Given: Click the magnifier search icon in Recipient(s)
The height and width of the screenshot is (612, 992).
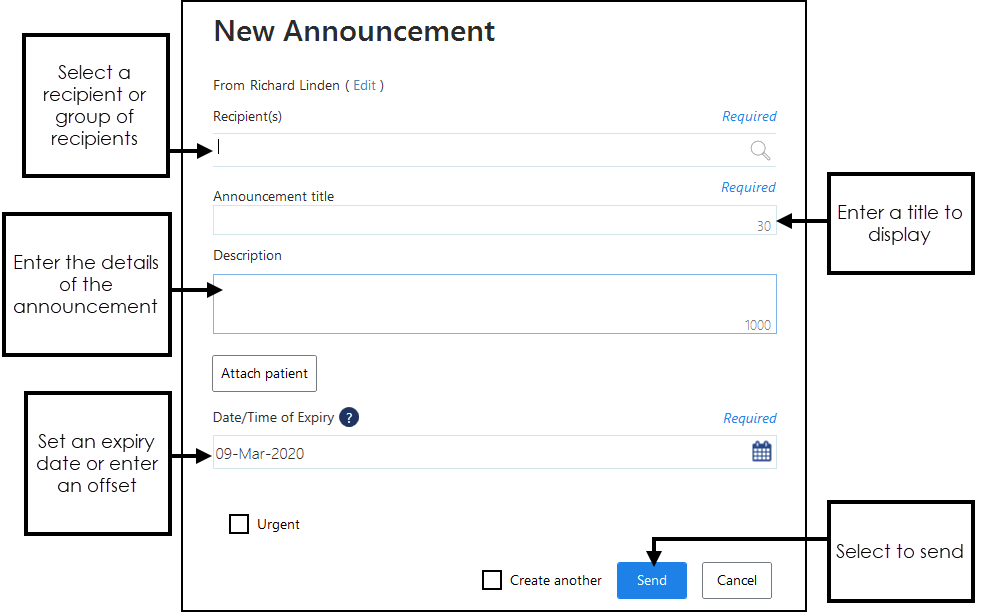Looking at the screenshot, I should (x=760, y=150).
